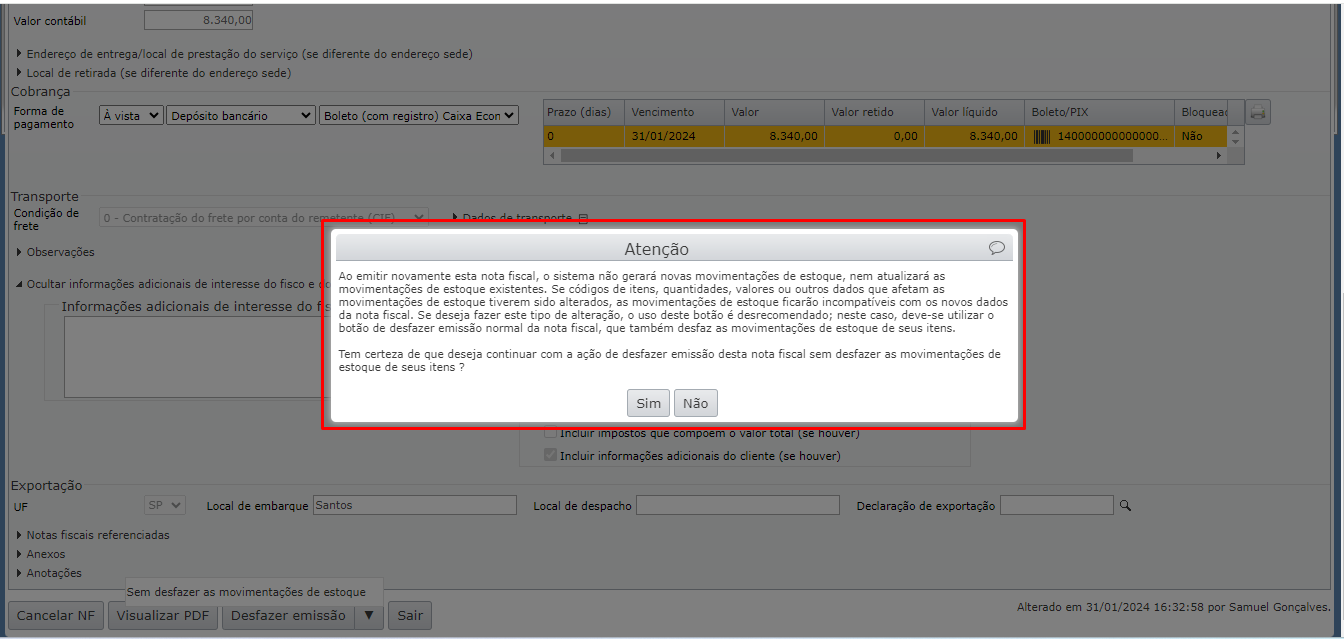Open the UF SP dropdown
Image resolution: width=1344 pixels, height=639 pixels.
point(165,505)
